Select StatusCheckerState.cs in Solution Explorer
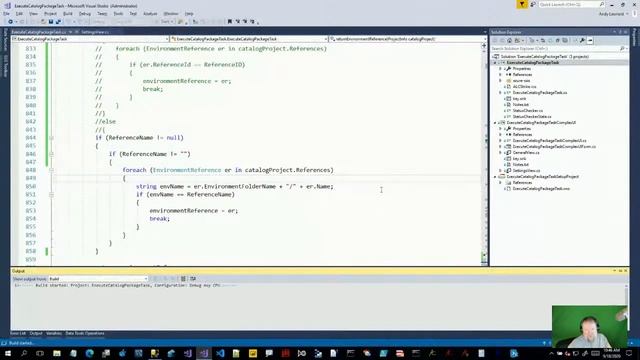640x360 pixels. click(532, 117)
